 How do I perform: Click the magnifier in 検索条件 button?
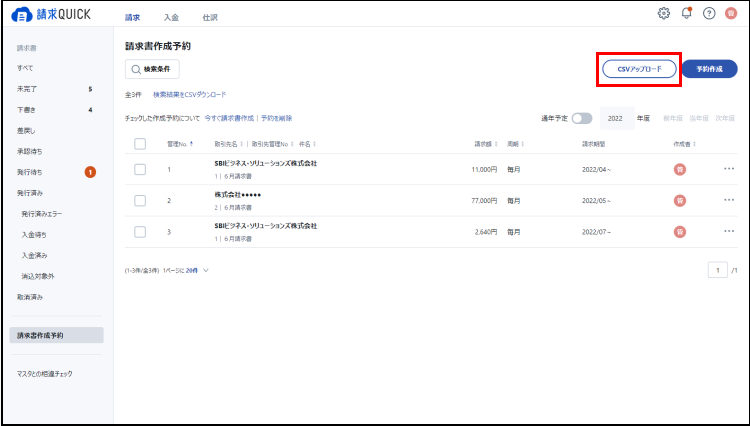click(136, 69)
